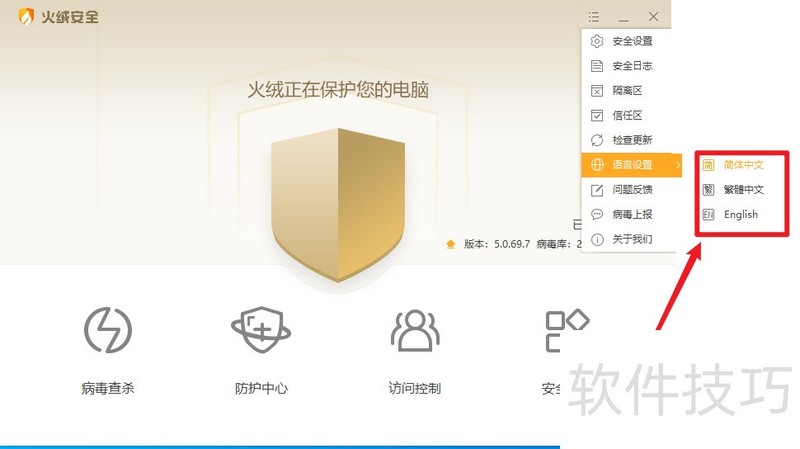The image size is (800, 449).
Task: Switch language to English
Action: (x=741, y=215)
